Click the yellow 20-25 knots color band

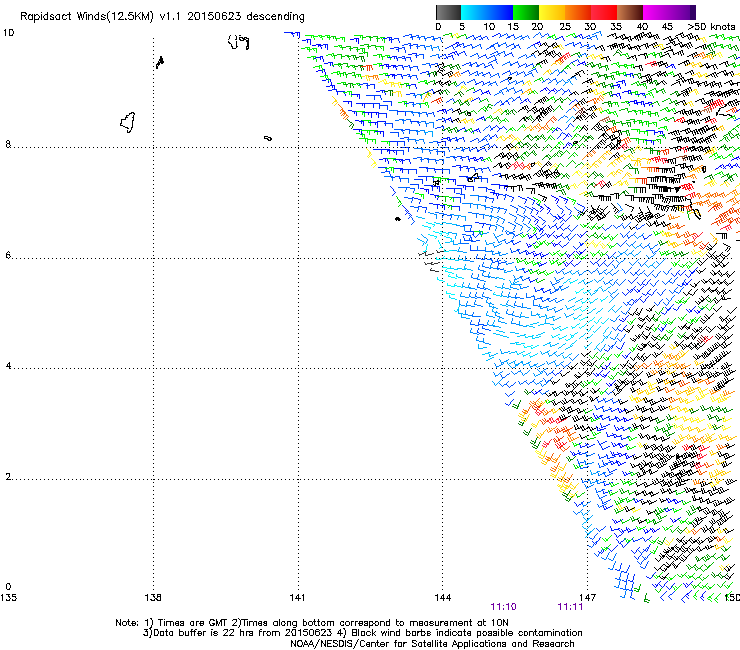(552, 12)
